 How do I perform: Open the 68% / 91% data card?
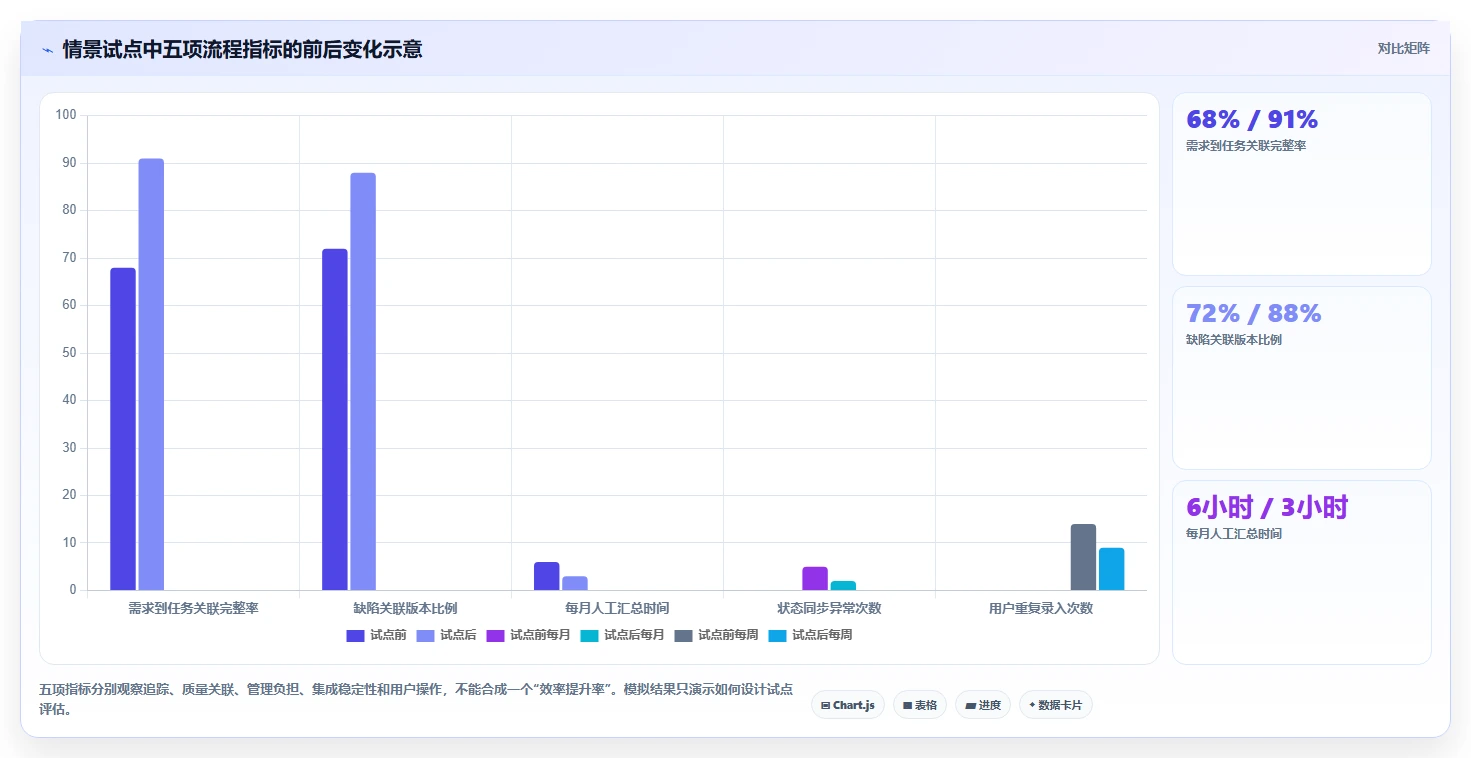click(x=1301, y=184)
